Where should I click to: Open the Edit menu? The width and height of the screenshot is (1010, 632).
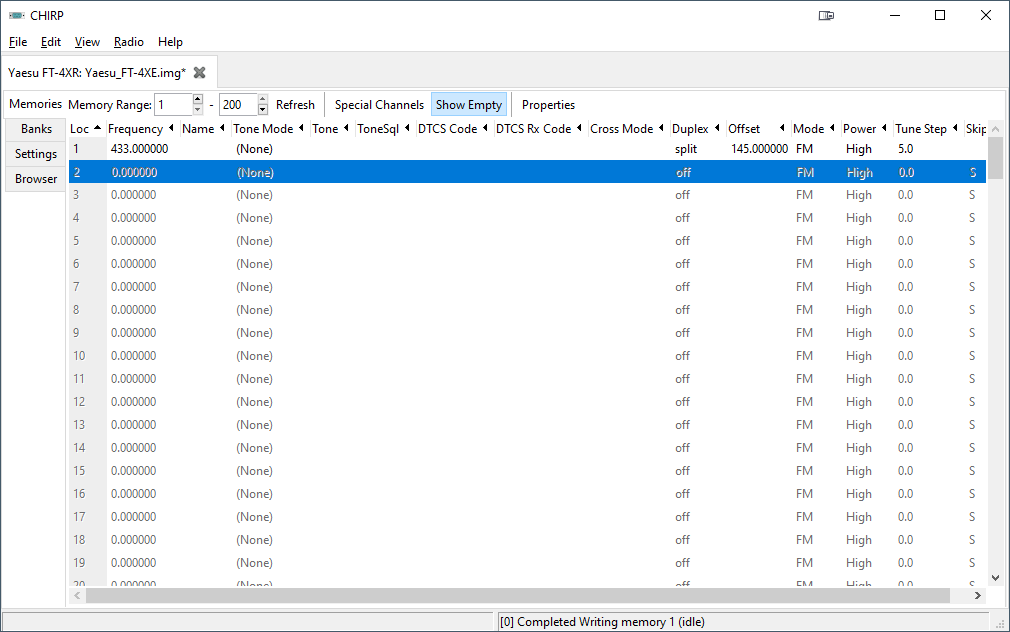[51, 42]
